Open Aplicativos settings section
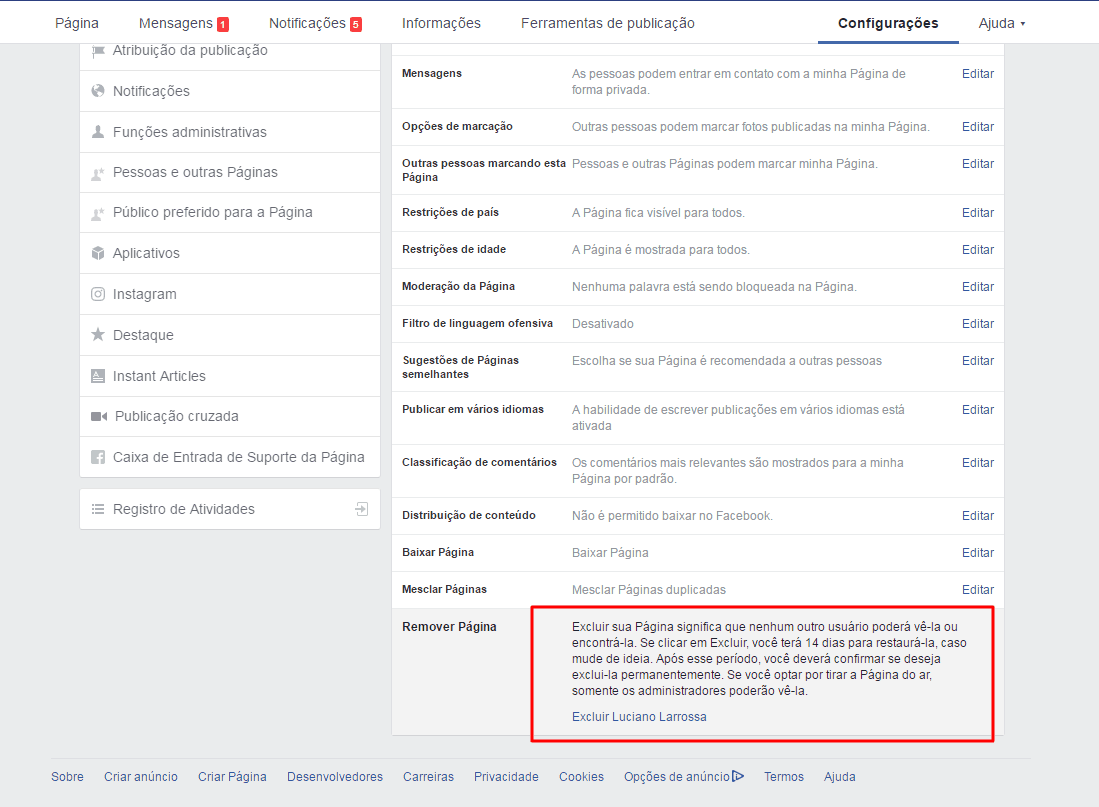 click(x=230, y=253)
